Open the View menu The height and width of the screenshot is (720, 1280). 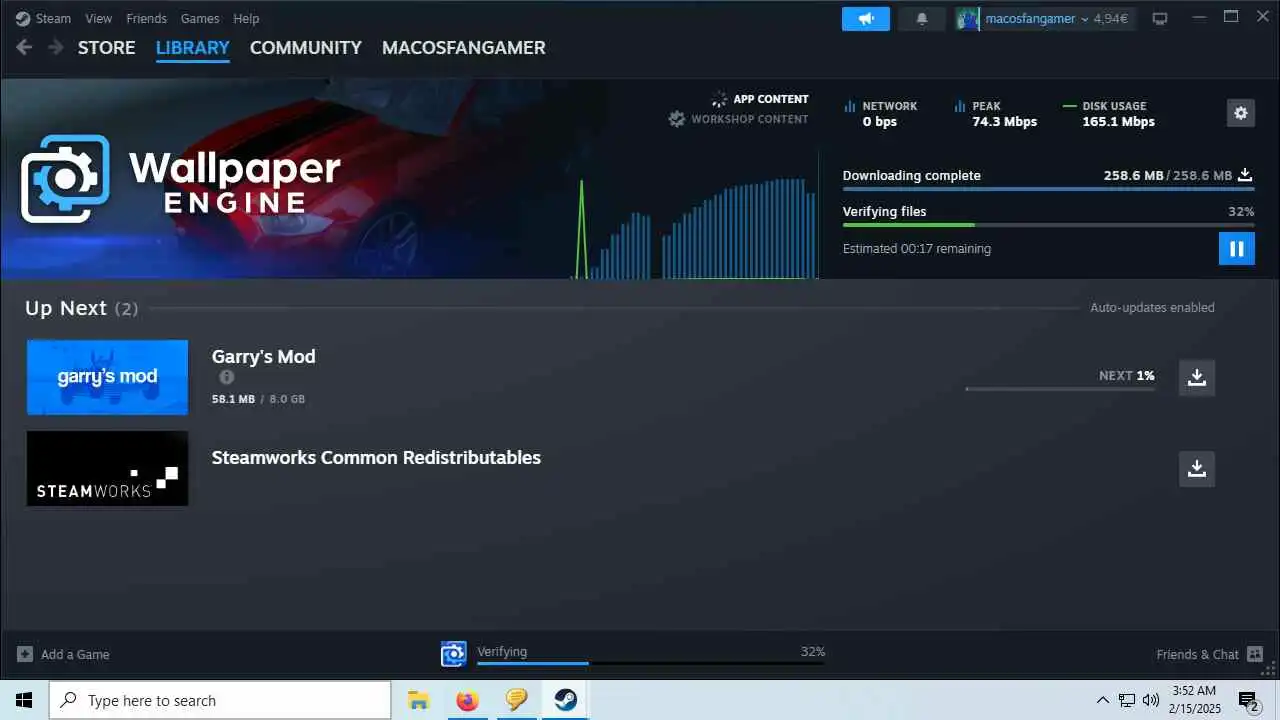tap(99, 18)
